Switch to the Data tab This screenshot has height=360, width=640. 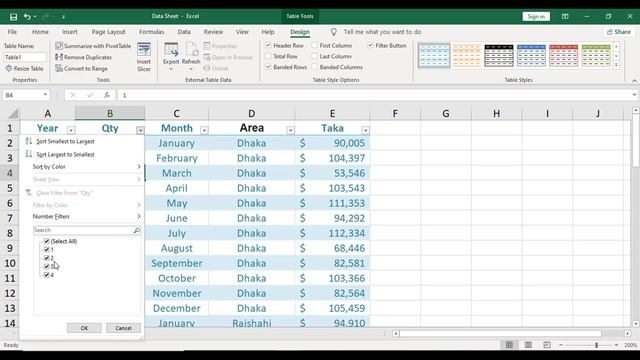(184, 32)
